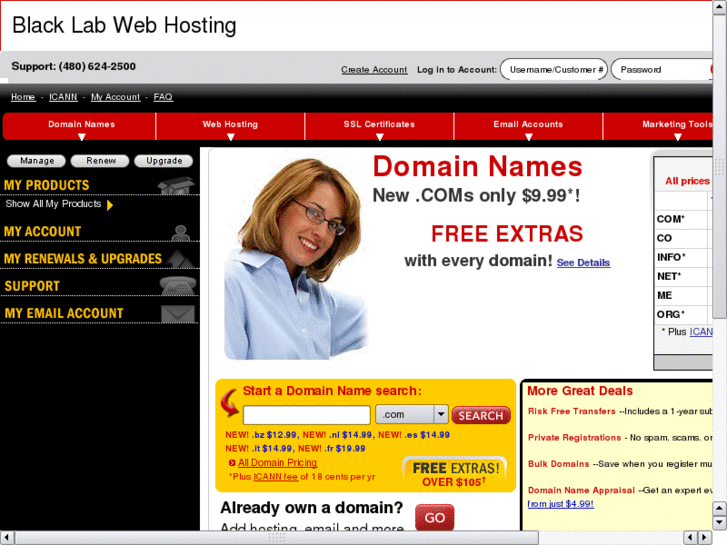Open the Domain Names tab
The image size is (727, 545).
(x=79, y=126)
